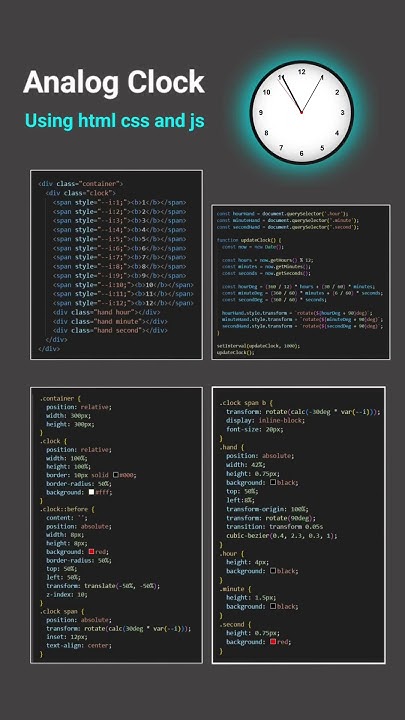Click the div class="clock" opening line
405x720 pixels.
tap(81, 193)
